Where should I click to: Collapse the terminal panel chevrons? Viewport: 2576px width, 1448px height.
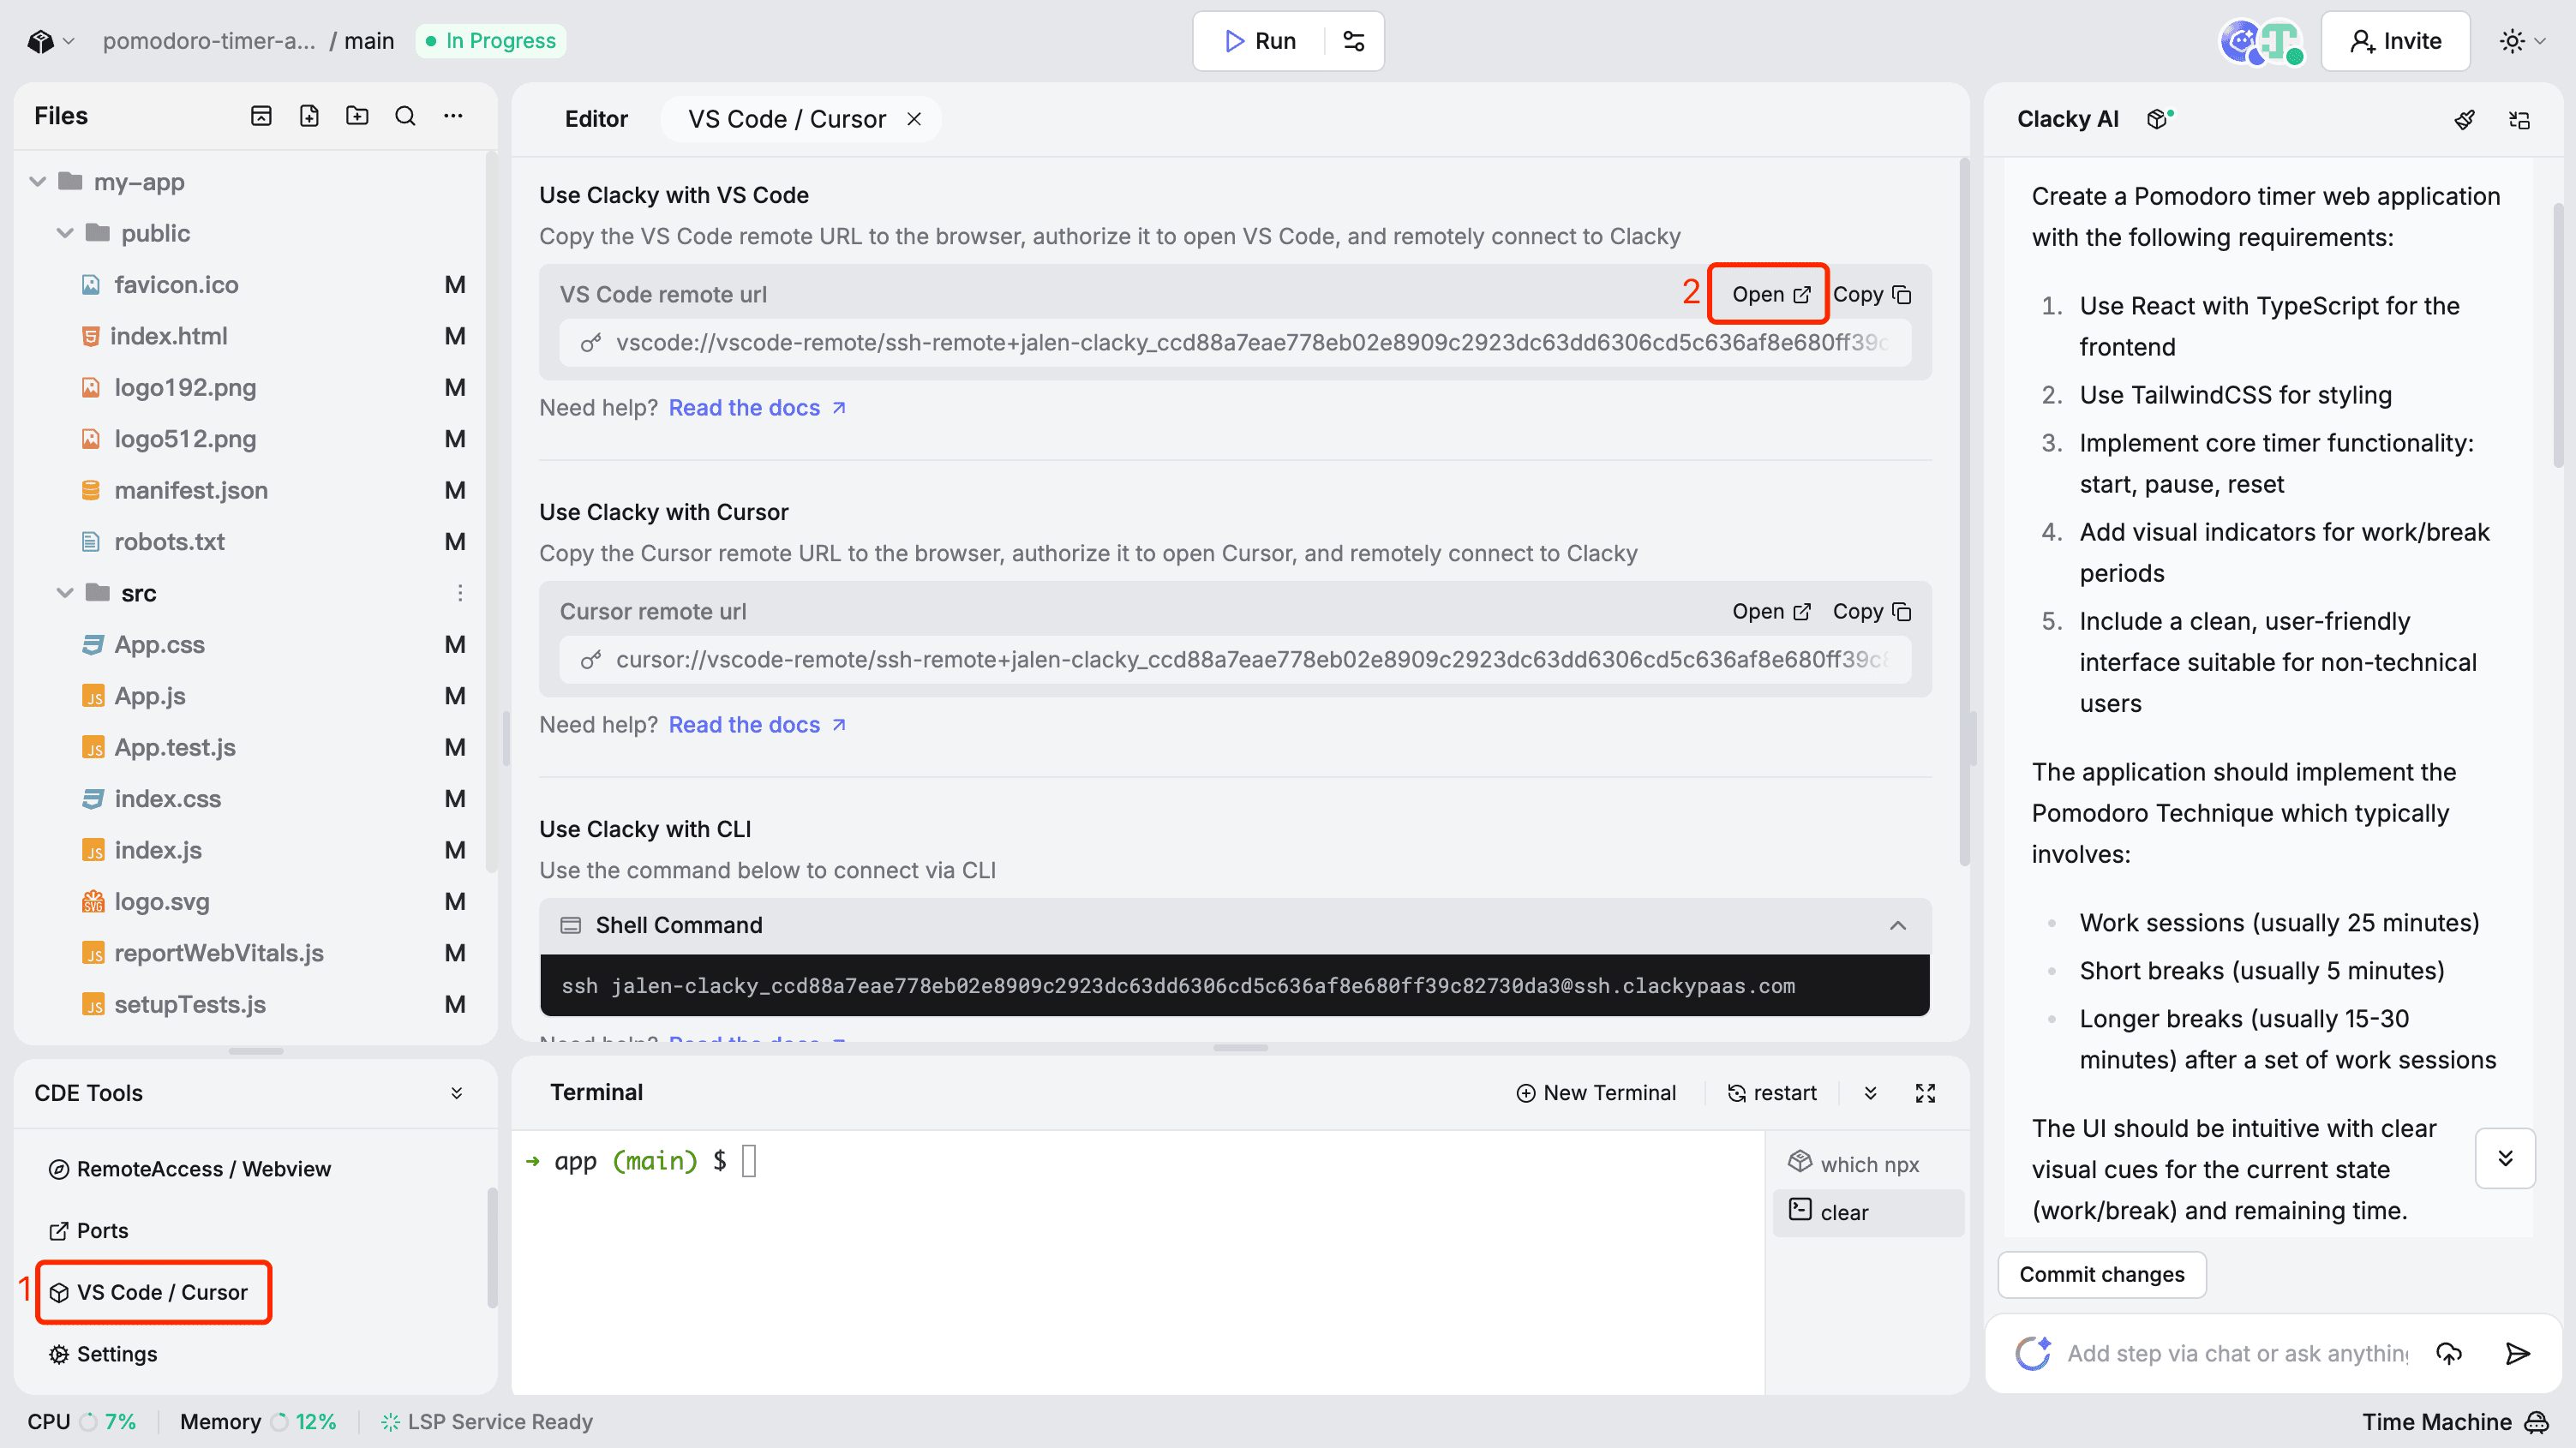click(x=1870, y=1093)
